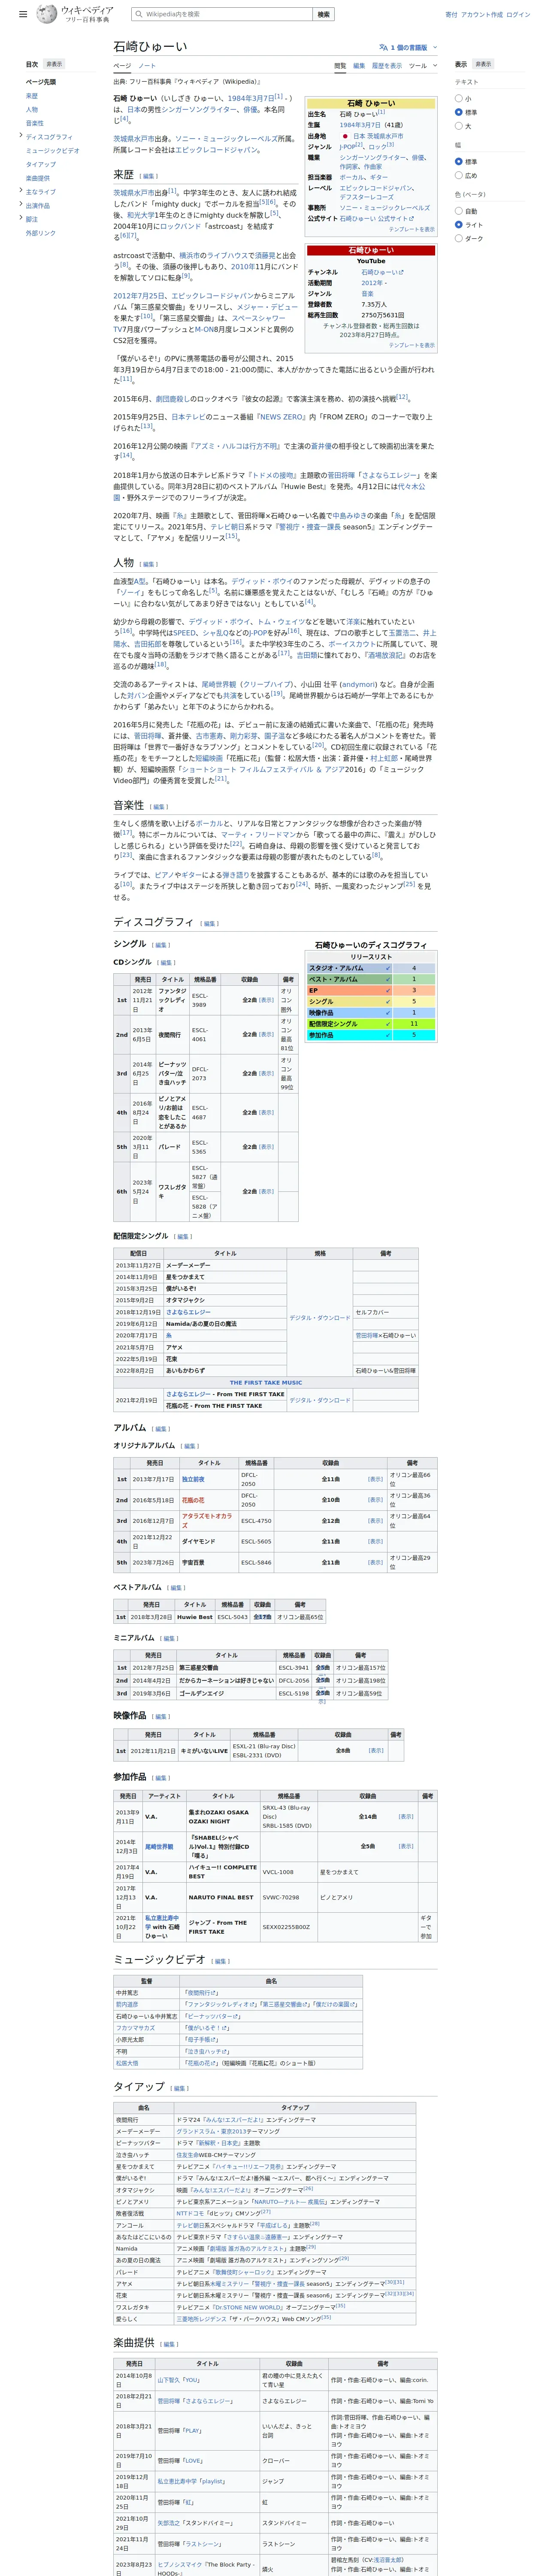Click the language translation icon beside 1個の言語版
The width and height of the screenshot is (551, 2576).
point(383,47)
